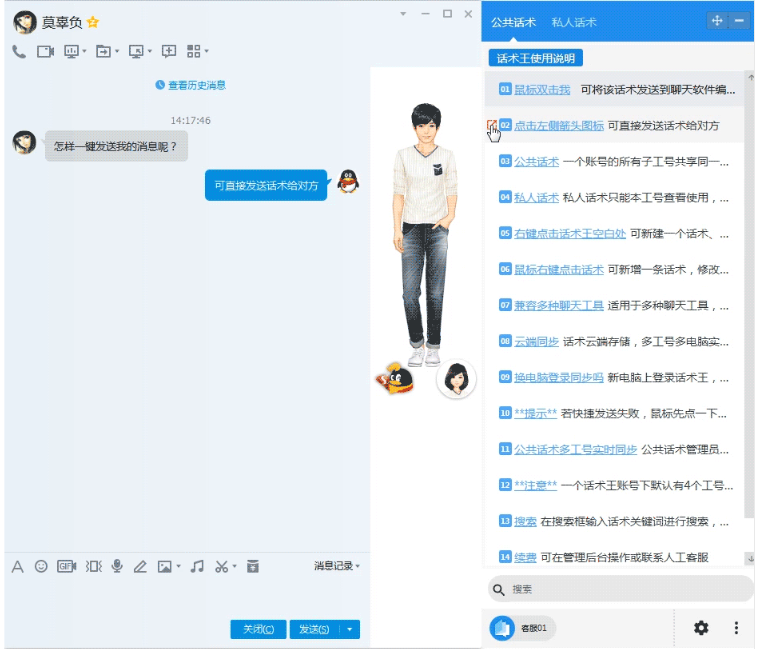The width and height of the screenshot is (759, 649).
Task: Click the contact avatar in chat header
Action: click(25, 22)
